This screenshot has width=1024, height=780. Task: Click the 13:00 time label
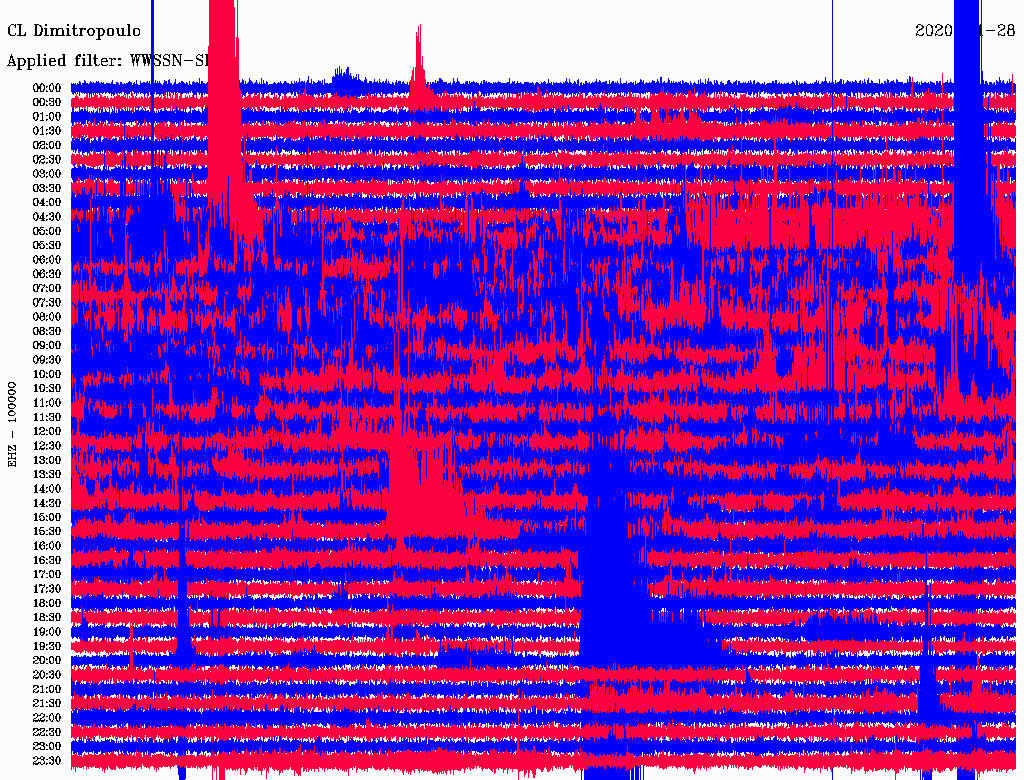(x=47, y=461)
